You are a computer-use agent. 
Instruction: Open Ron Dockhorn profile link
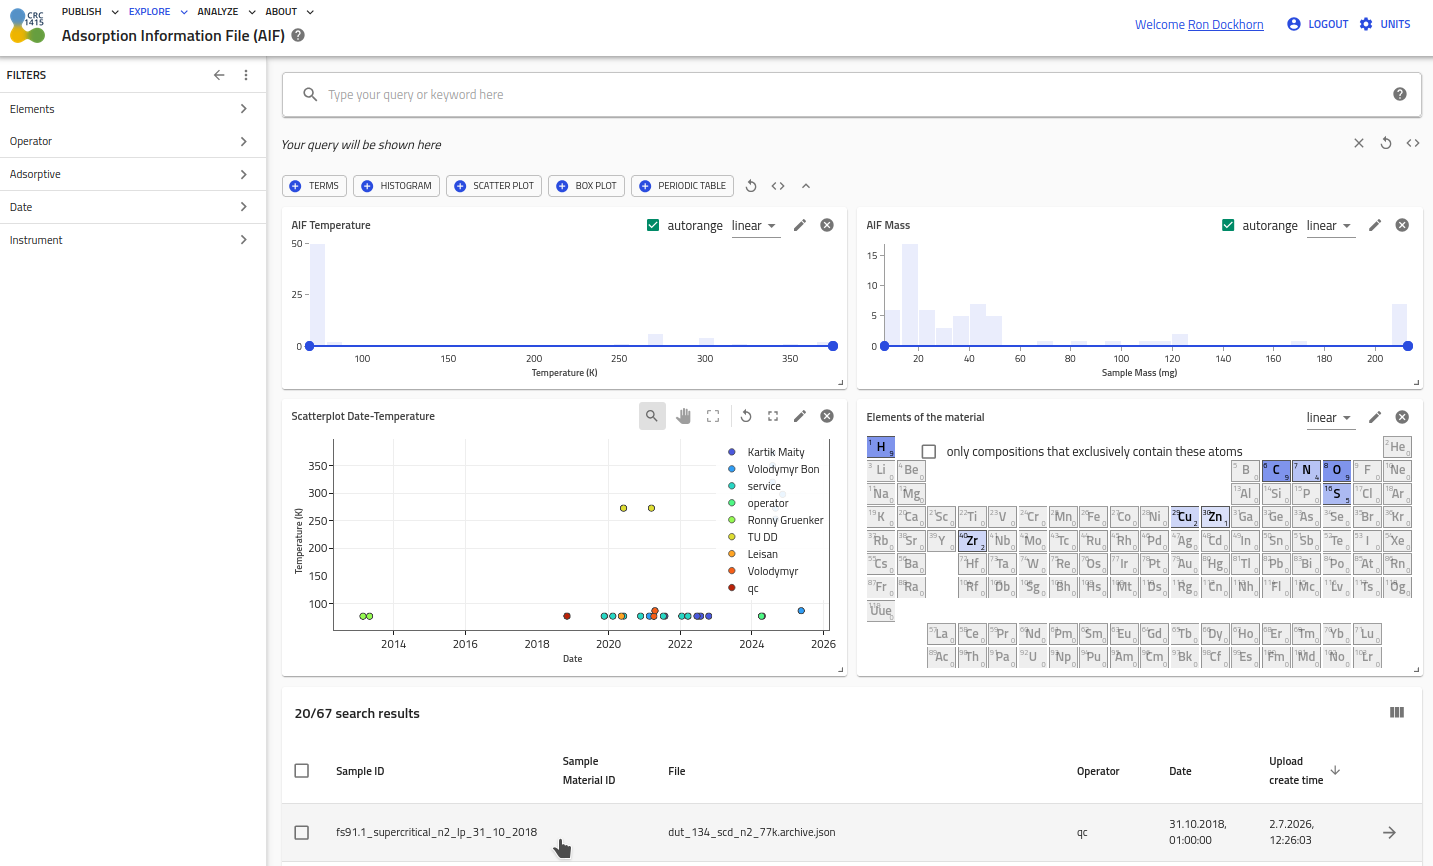(1226, 25)
